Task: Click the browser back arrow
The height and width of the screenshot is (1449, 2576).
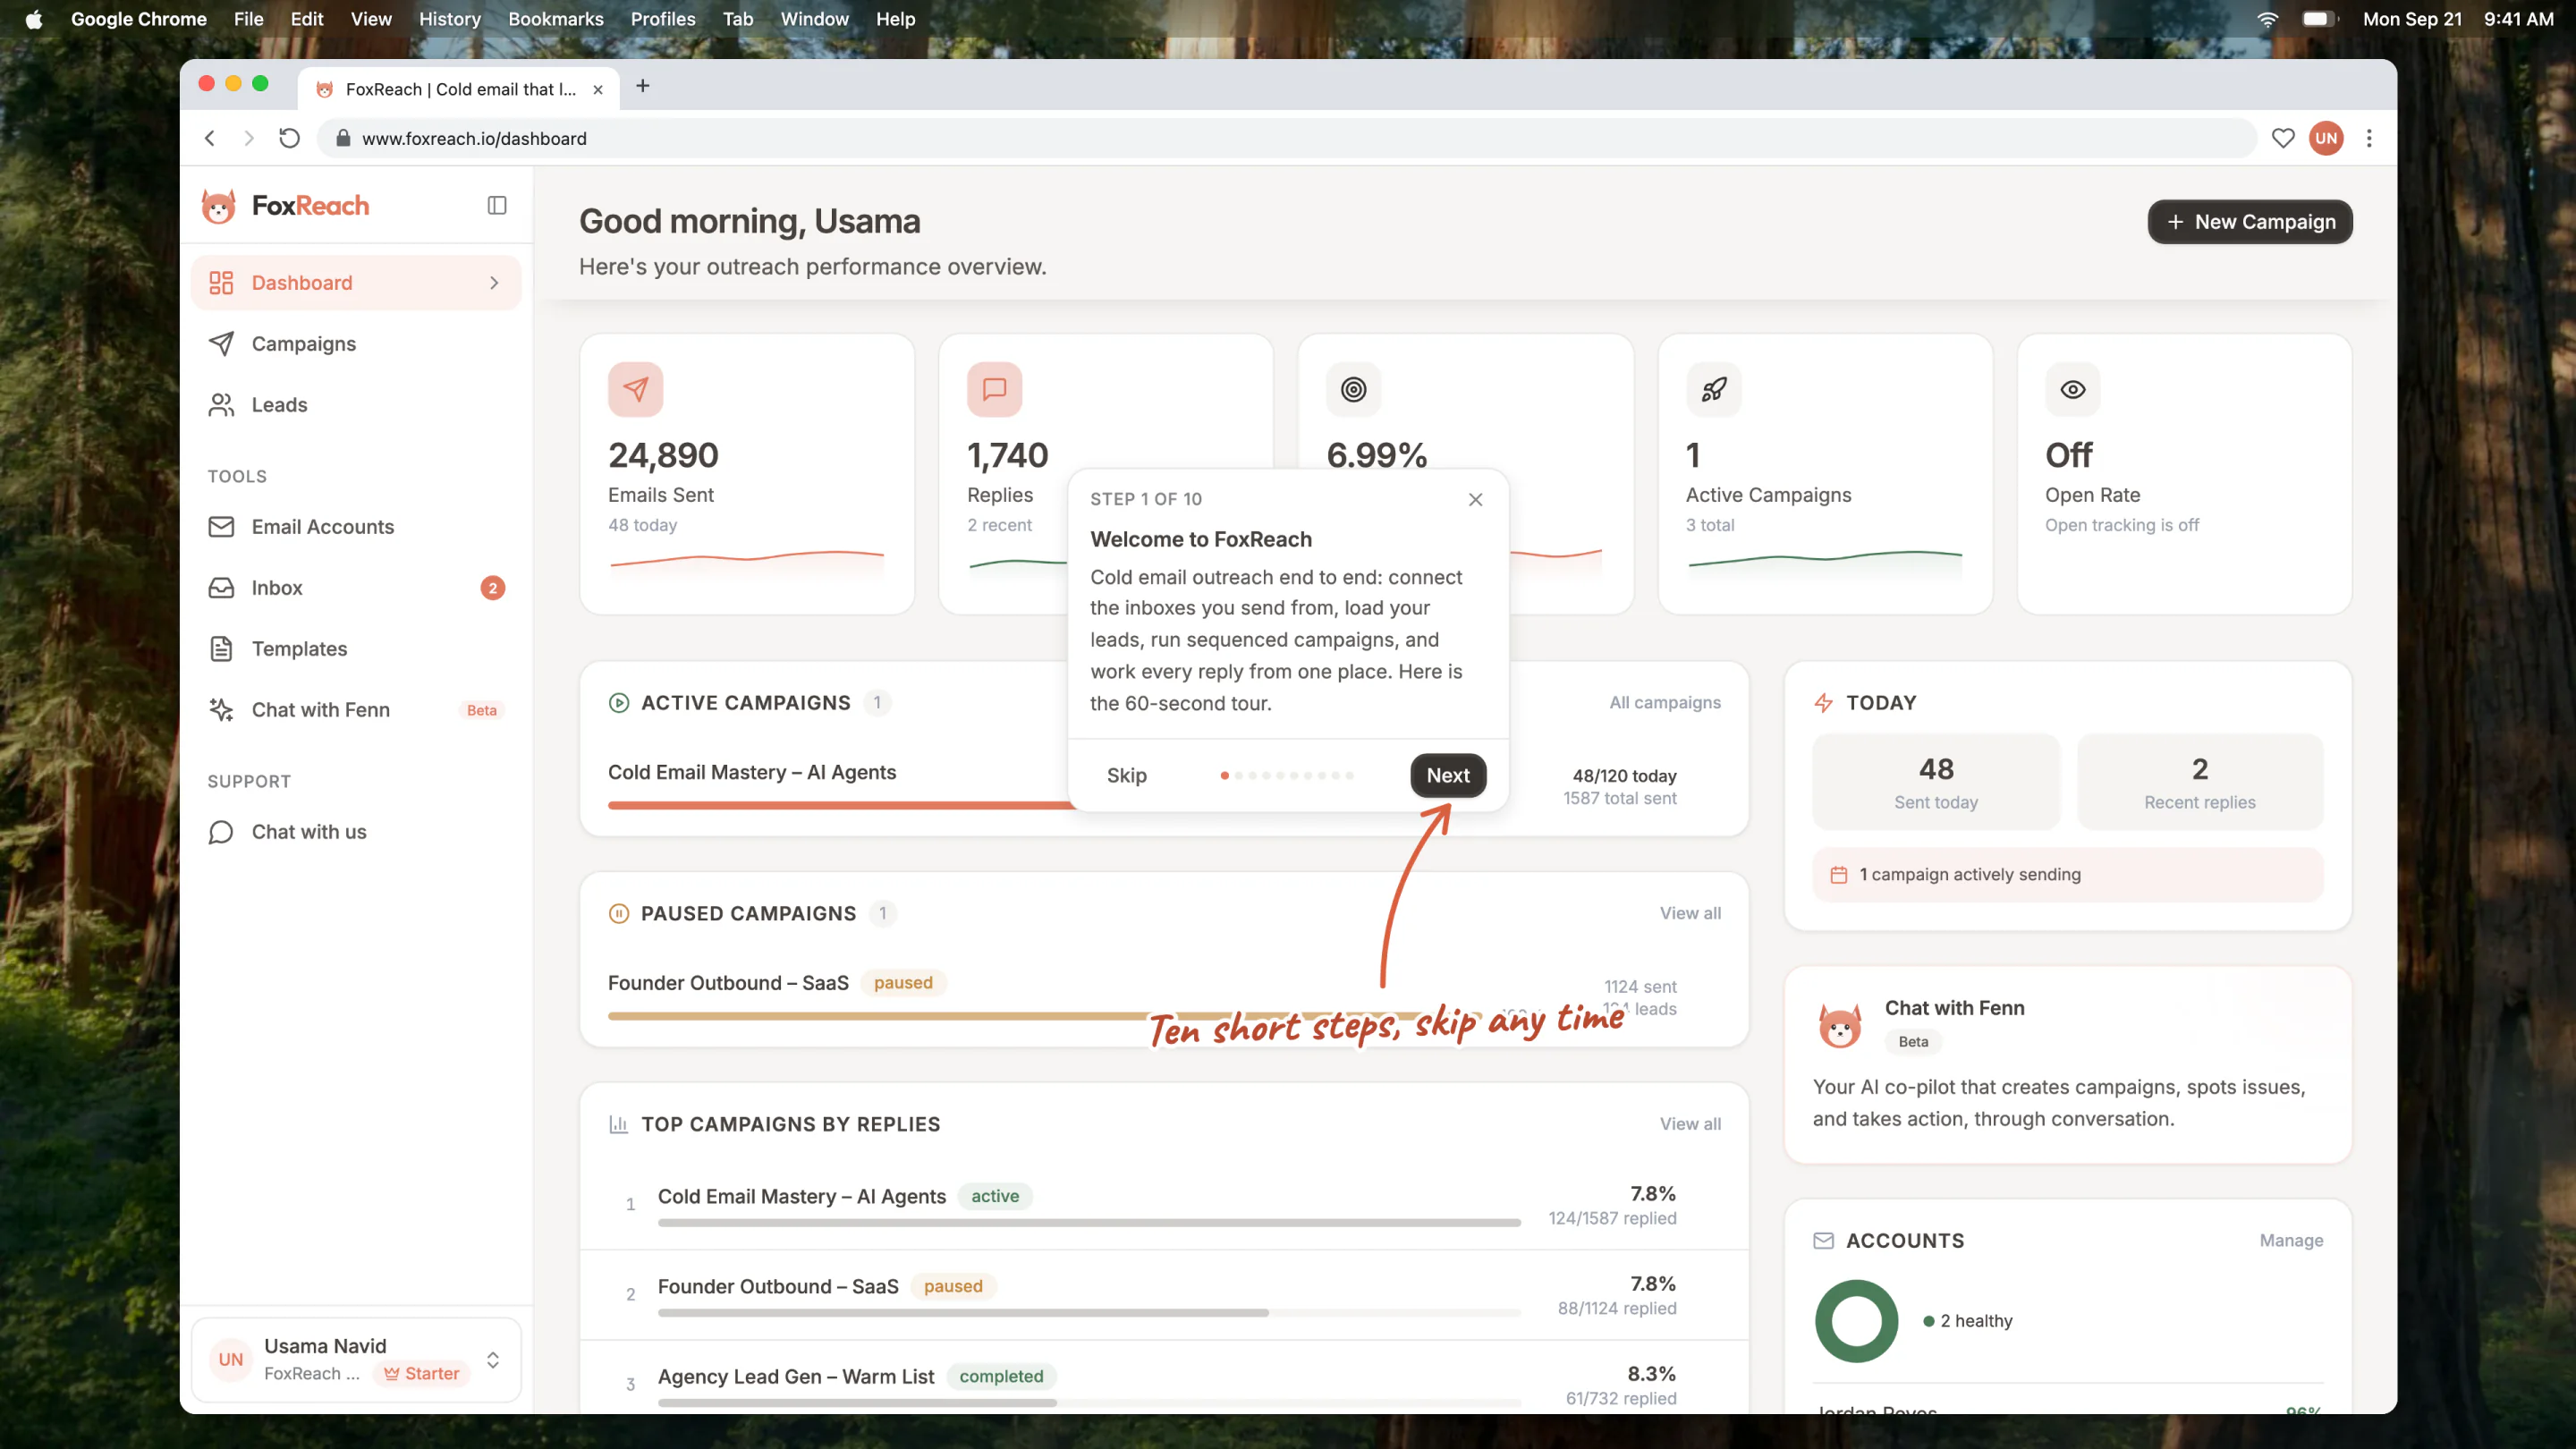Action: click(x=210, y=139)
